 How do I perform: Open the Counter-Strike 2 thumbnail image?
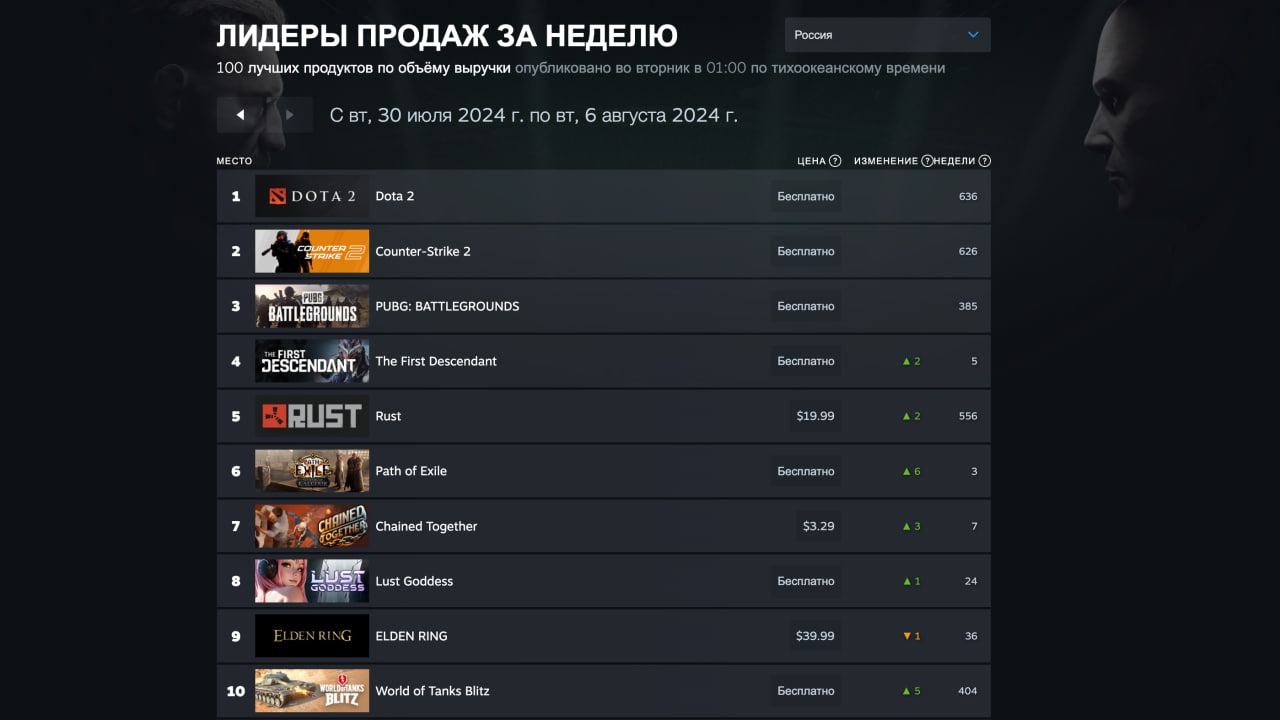[x=312, y=251]
